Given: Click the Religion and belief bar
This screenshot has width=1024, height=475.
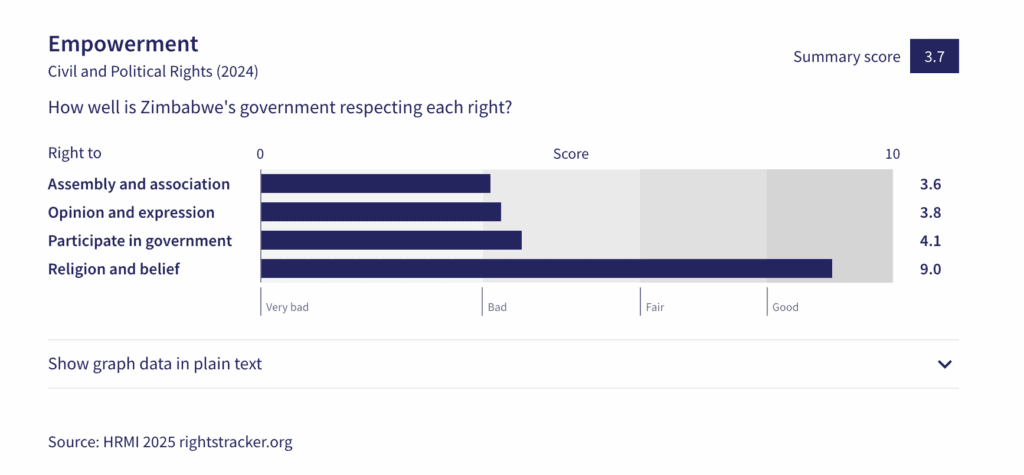Looking at the screenshot, I should [546, 268].
